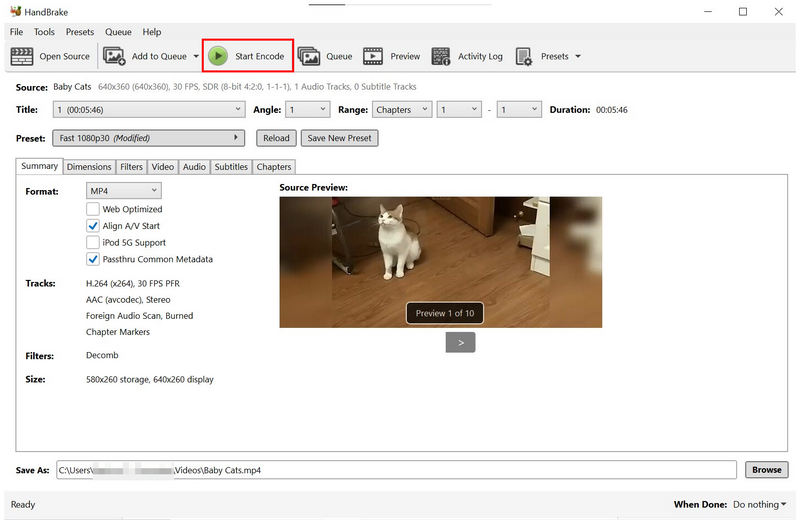Open the Activity Log icon
800x524 pixels.
click(441, 56)
